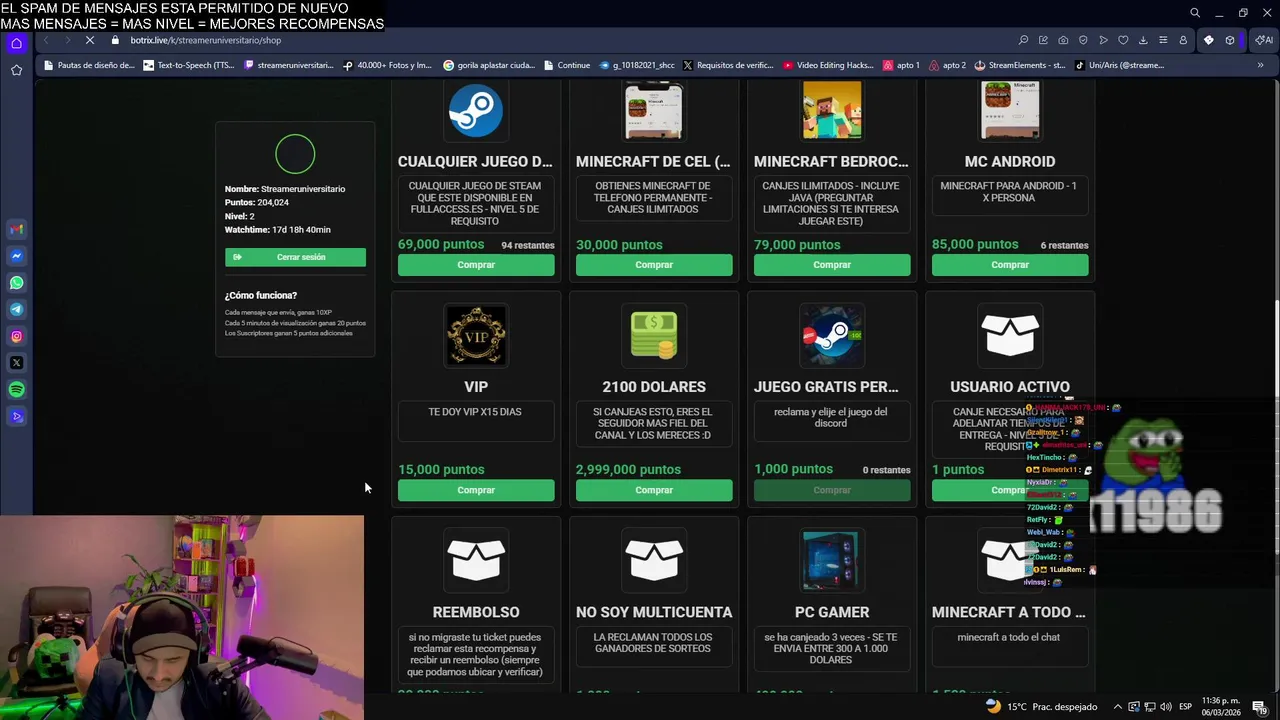The height and width of the screenshot is (720, 1280).
Task: Open the Spotify sidebar icon
Action: point(16,390)
